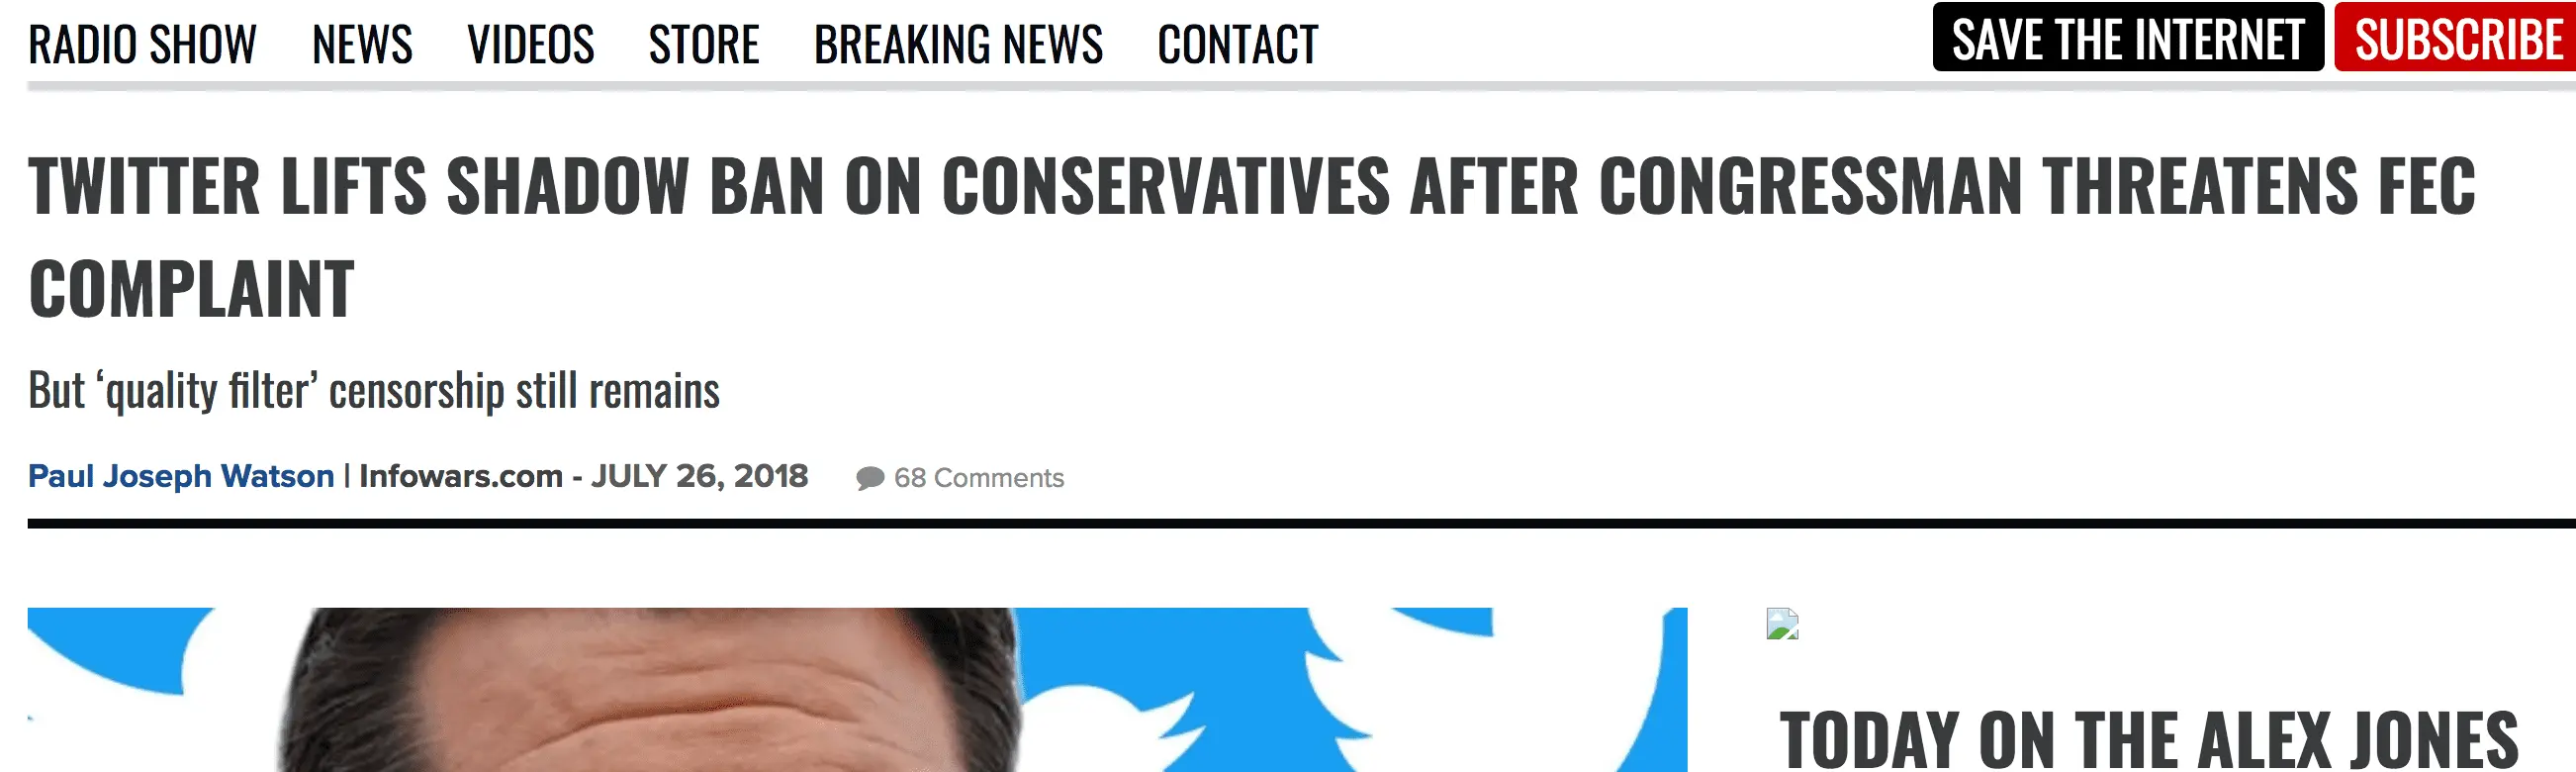The width and height of the screenshot is (2576, 772).
Task: Open the Radio Show menu item
Action: 142,45
